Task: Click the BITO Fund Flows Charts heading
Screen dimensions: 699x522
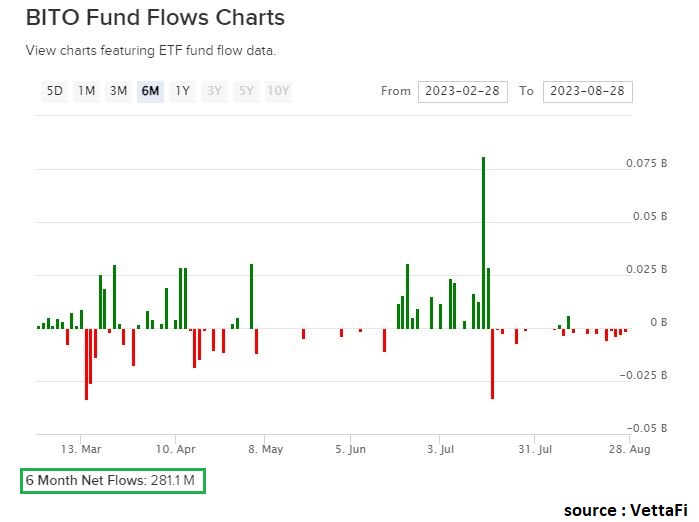Action: 155,18
